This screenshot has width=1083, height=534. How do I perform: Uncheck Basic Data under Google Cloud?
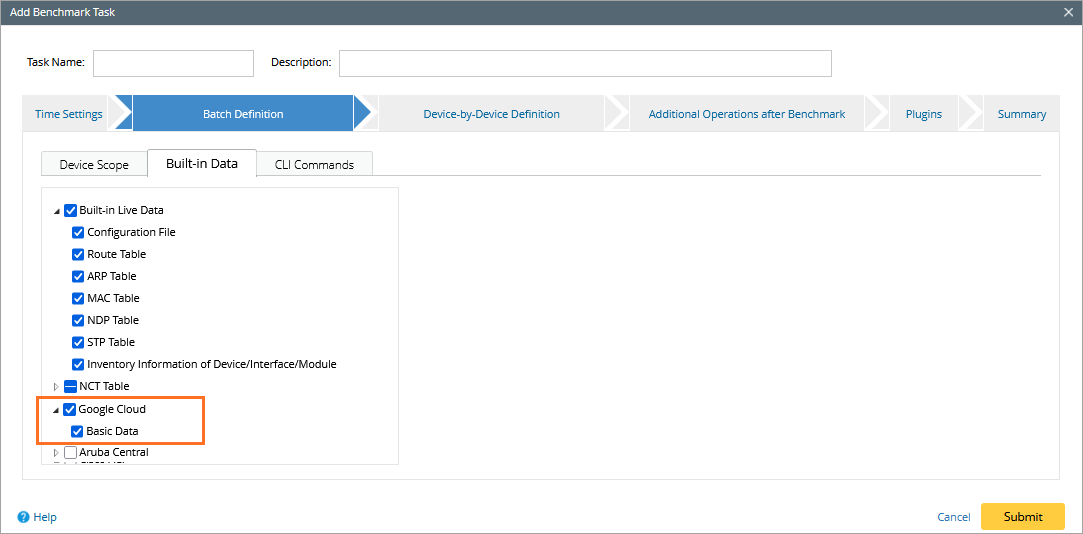[77, 431]
